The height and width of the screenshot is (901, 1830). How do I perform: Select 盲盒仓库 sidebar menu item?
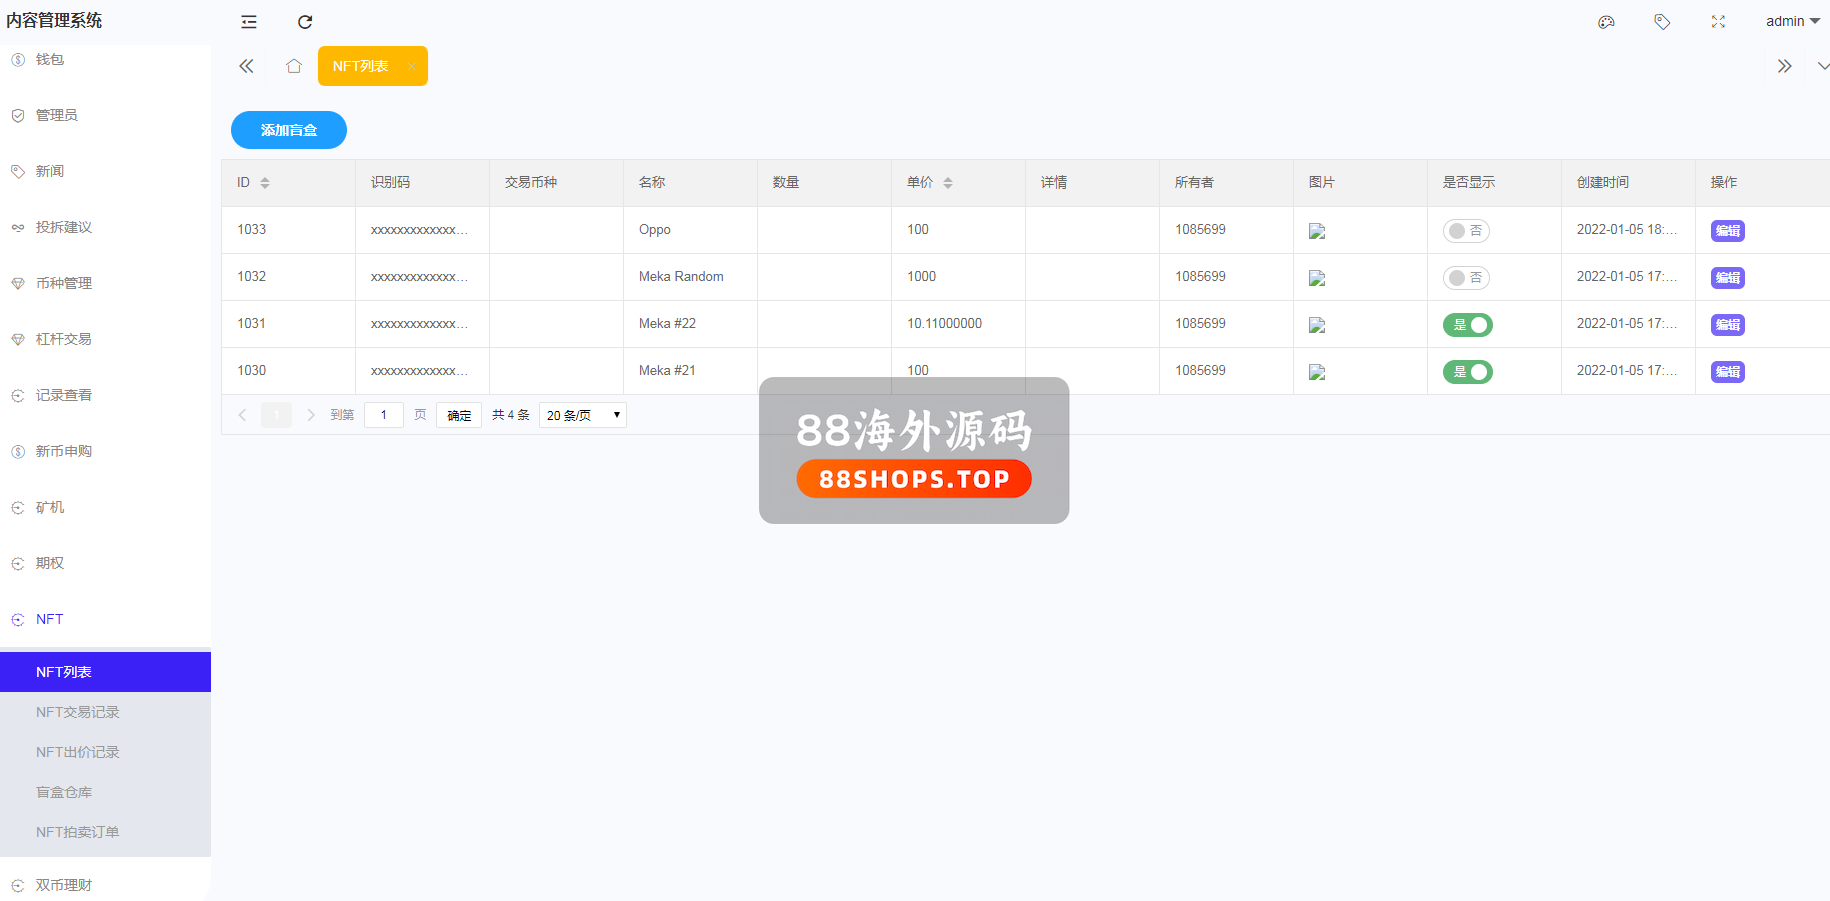[x=64, y=792]
